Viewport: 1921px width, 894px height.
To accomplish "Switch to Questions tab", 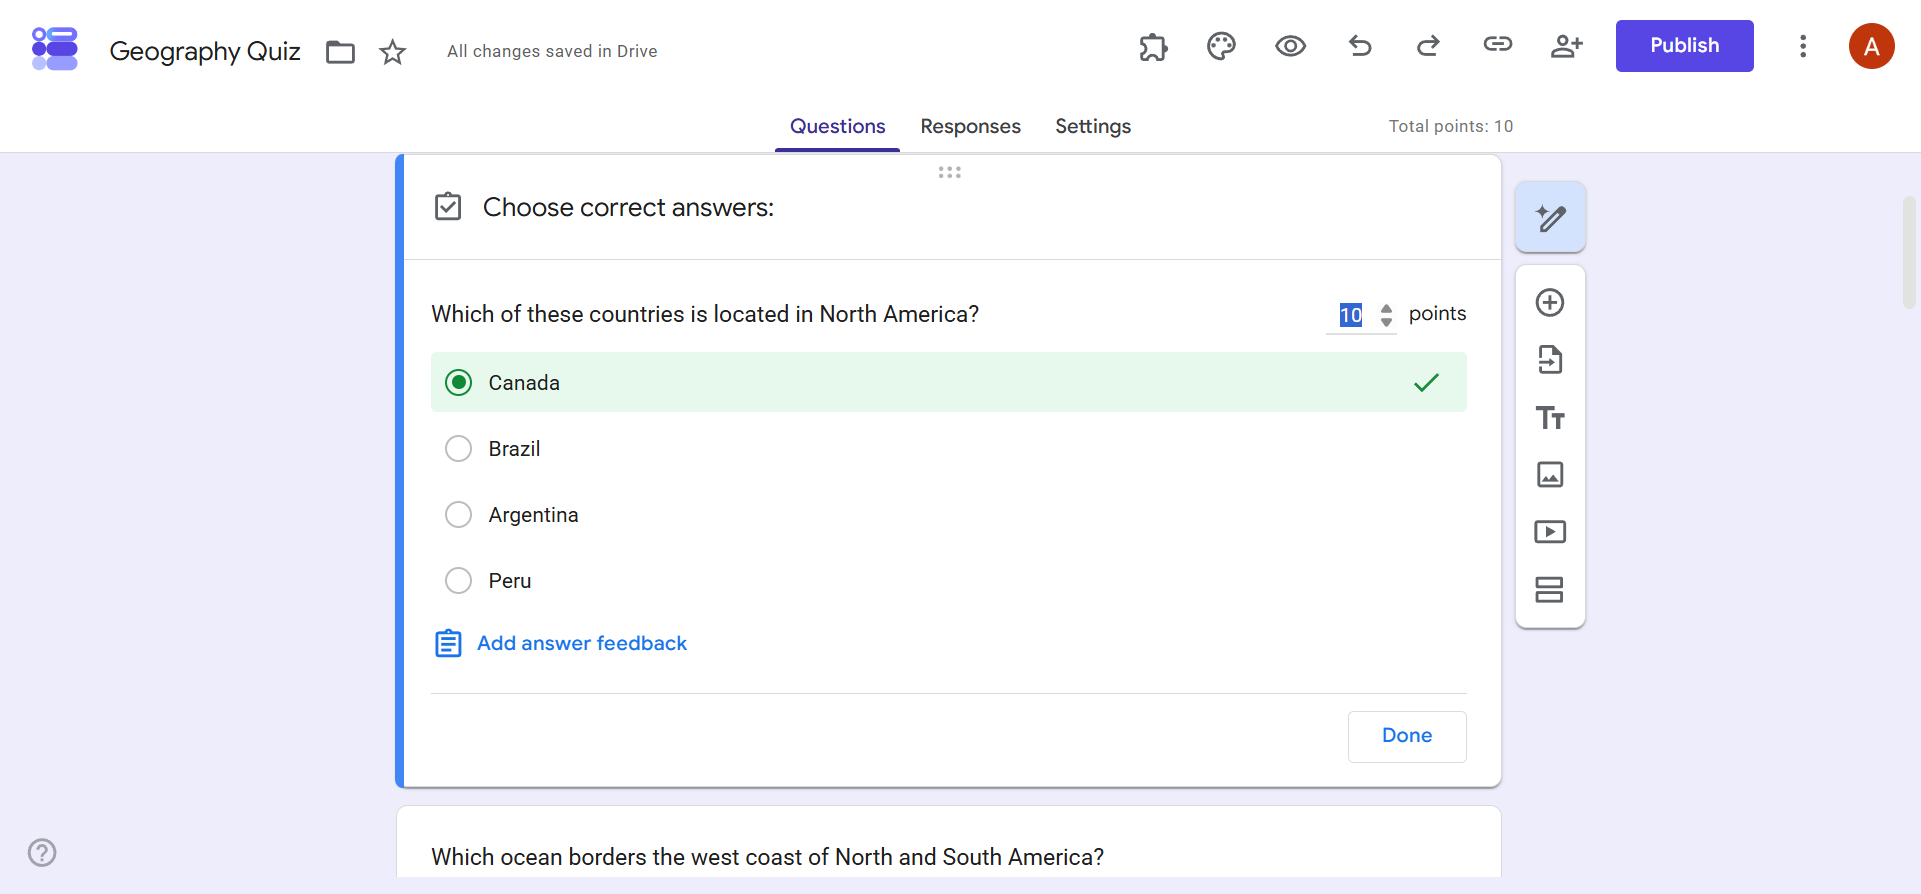I will point(837,126).
